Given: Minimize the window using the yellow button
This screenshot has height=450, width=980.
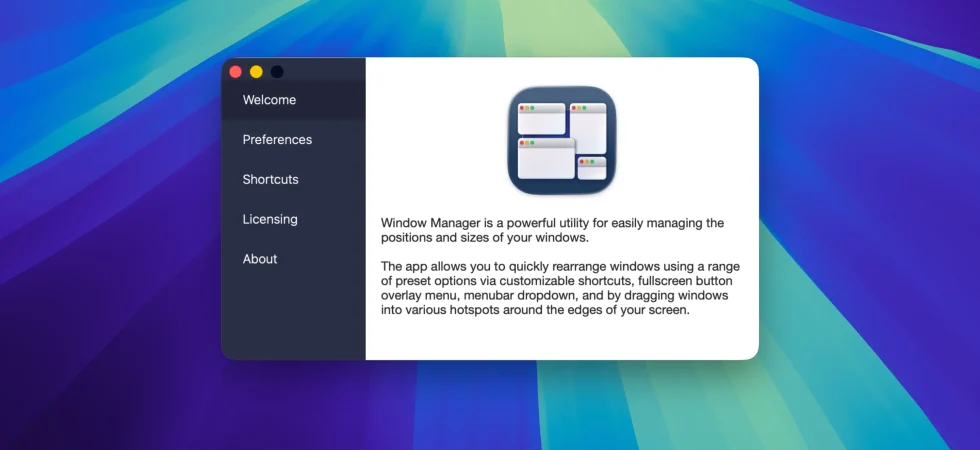Looking at the screenshot, I should pyautogui.click(x=256, y=72).
